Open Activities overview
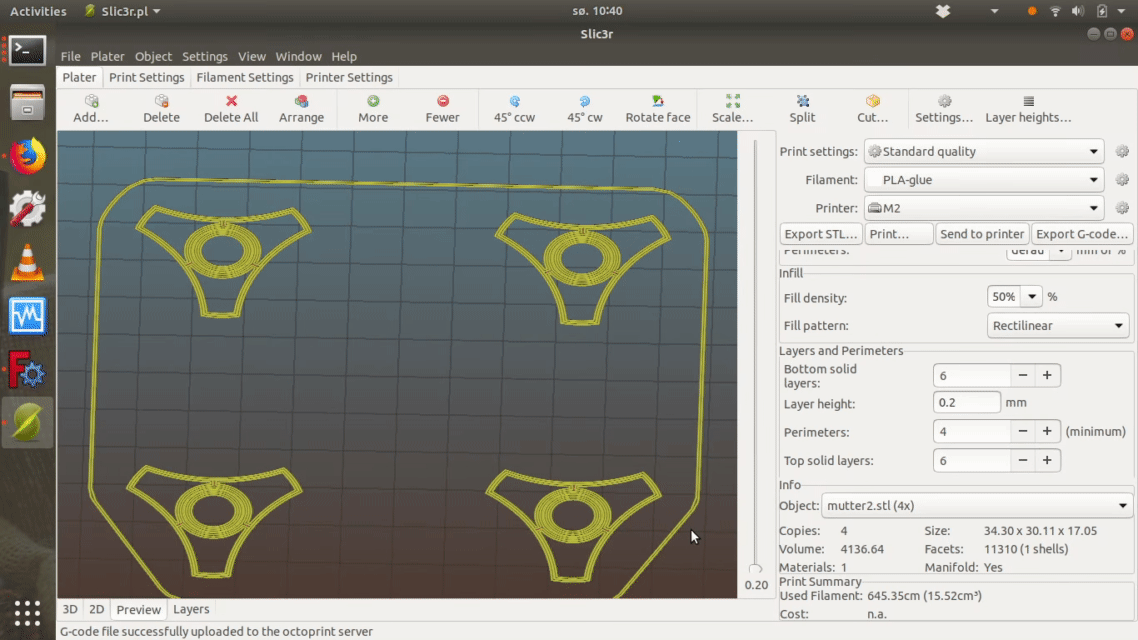 coord(38,11)
